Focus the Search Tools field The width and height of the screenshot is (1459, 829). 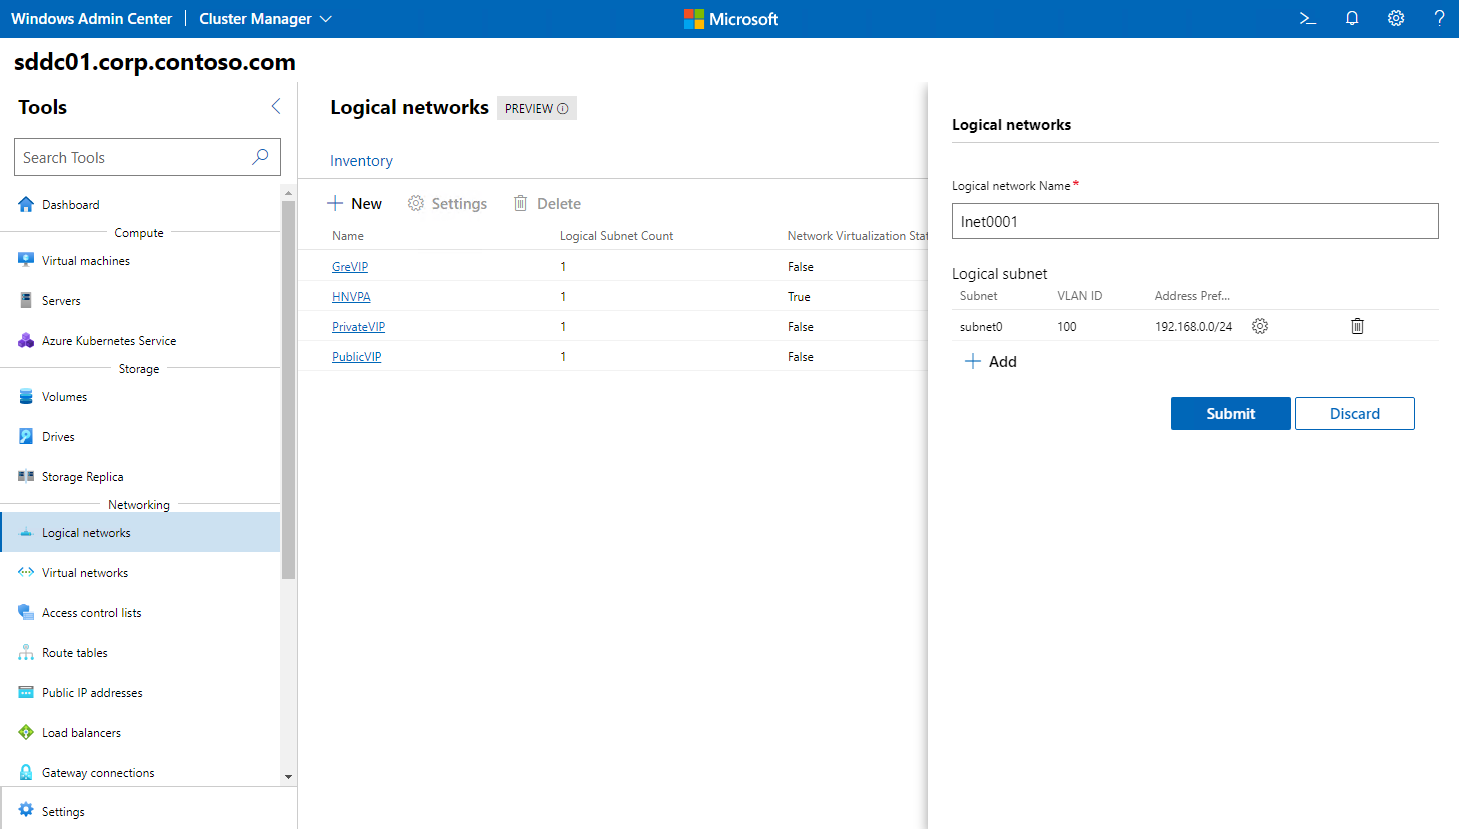147,157
